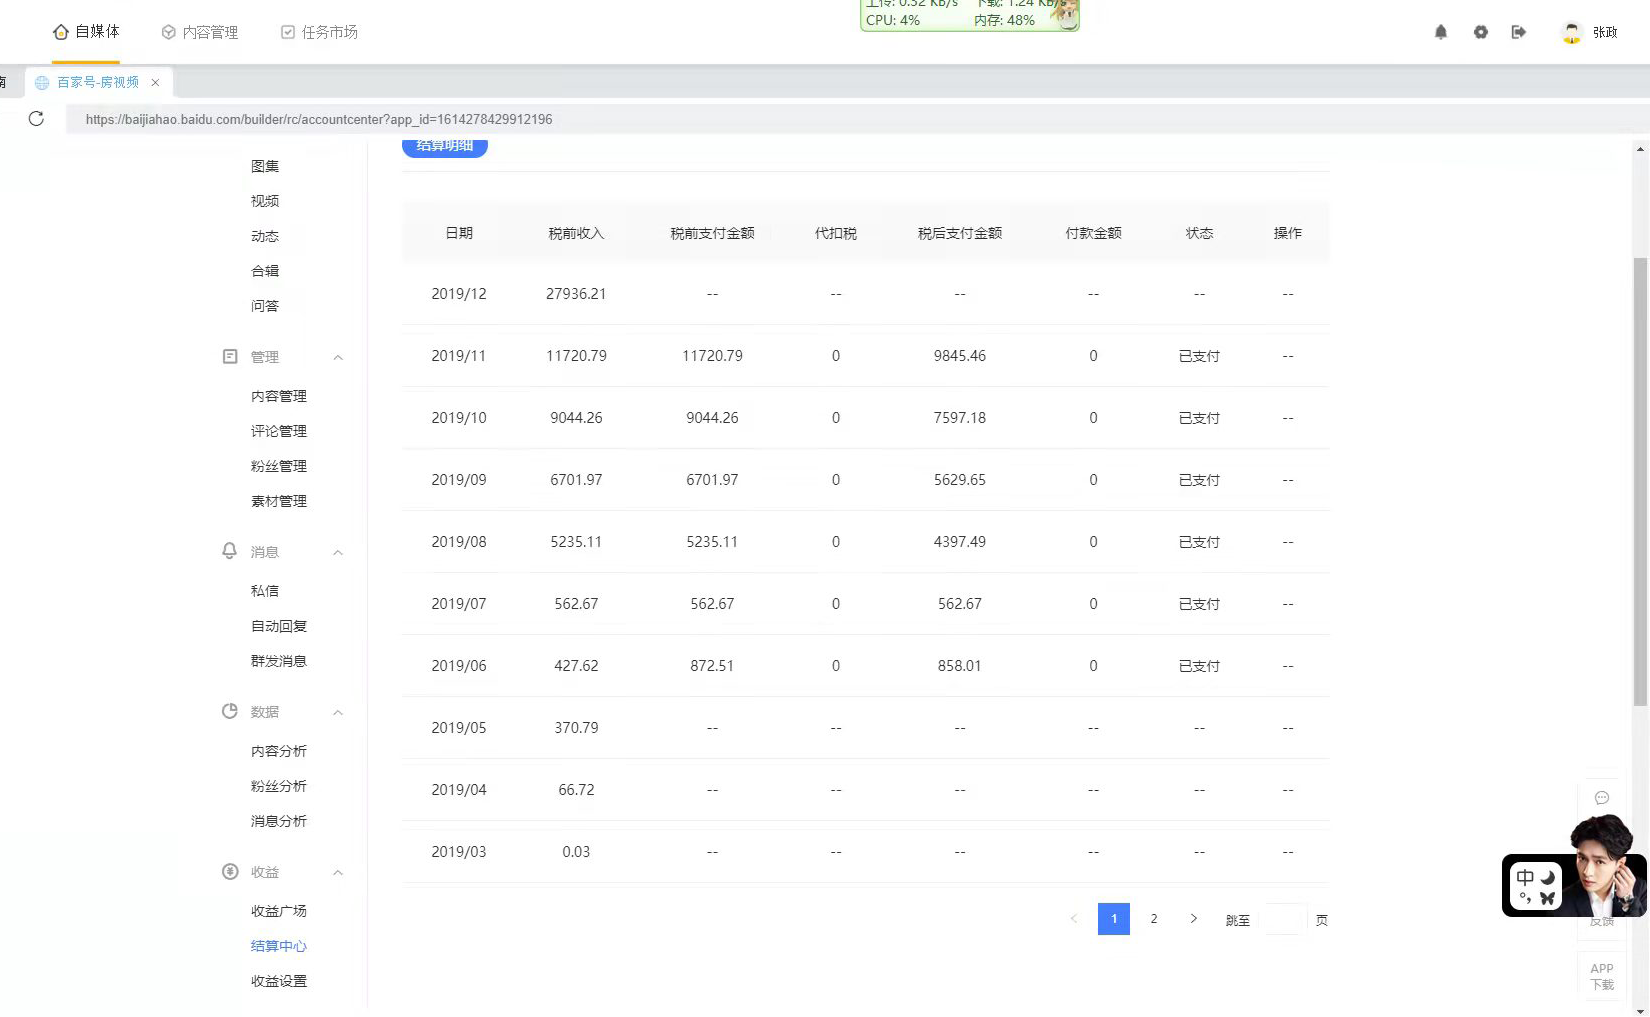Click the input method 中 indicator

click(1525, 877)
